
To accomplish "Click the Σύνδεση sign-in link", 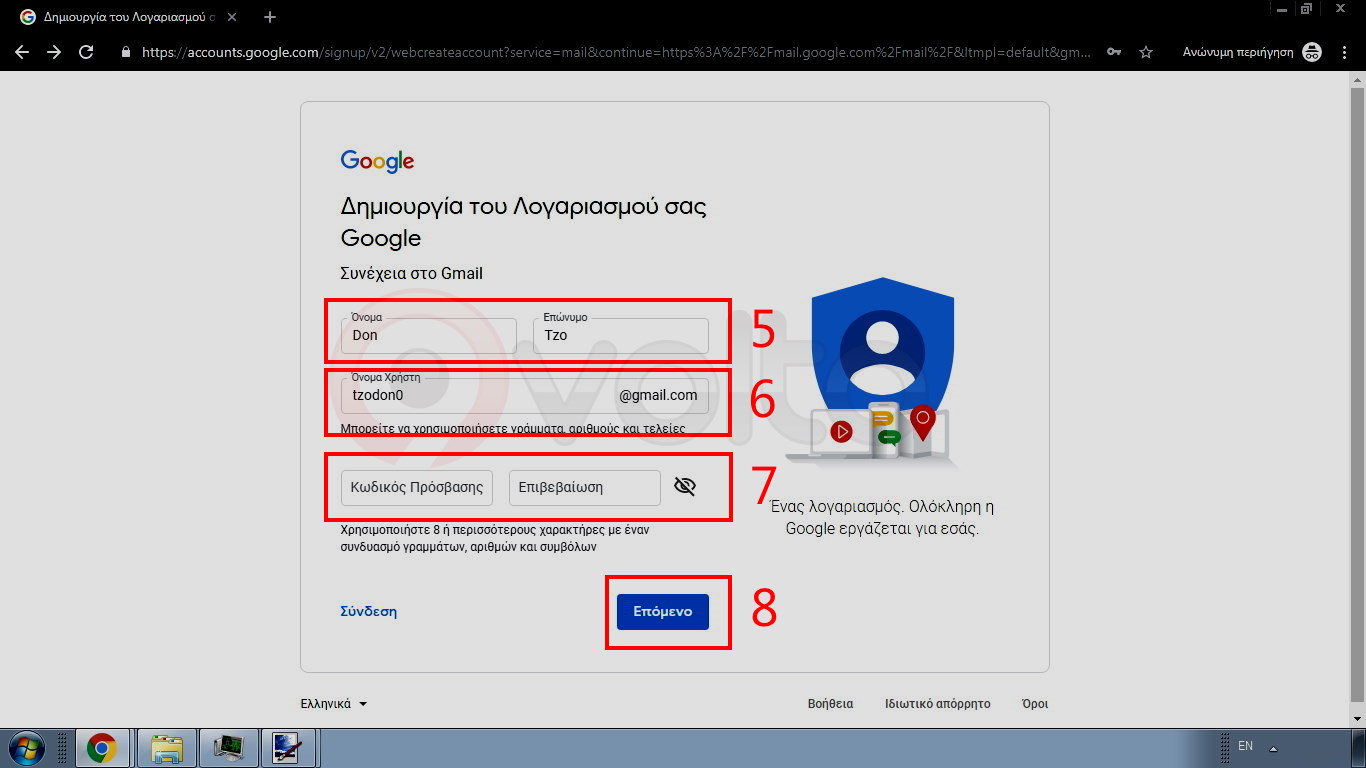I will tap(369, 611).
